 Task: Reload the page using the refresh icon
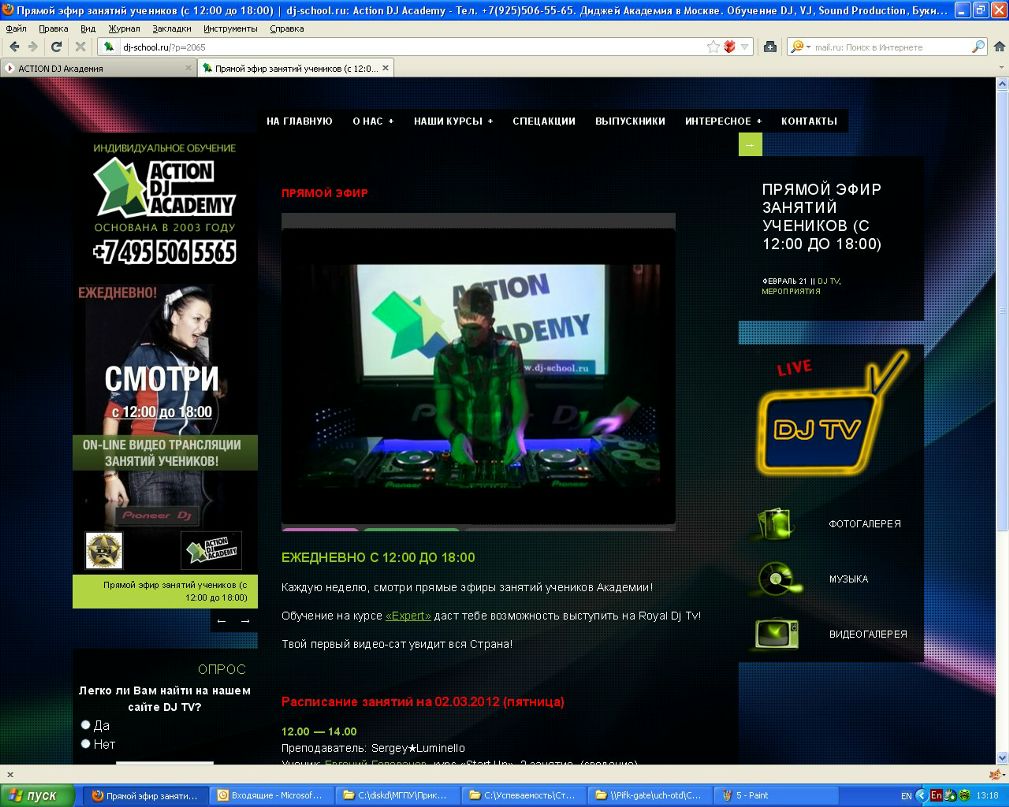(57, 46)
